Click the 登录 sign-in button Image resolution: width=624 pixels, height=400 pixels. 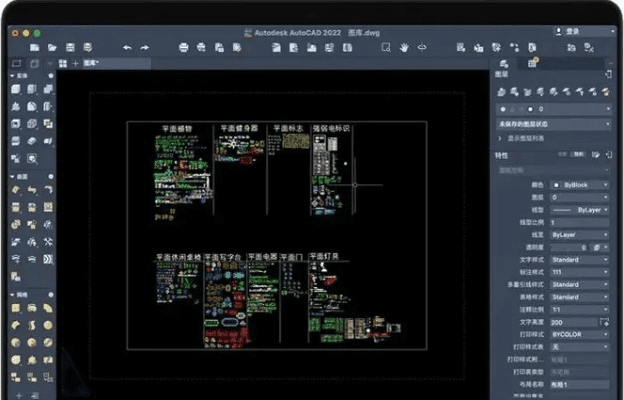(571, 32)
